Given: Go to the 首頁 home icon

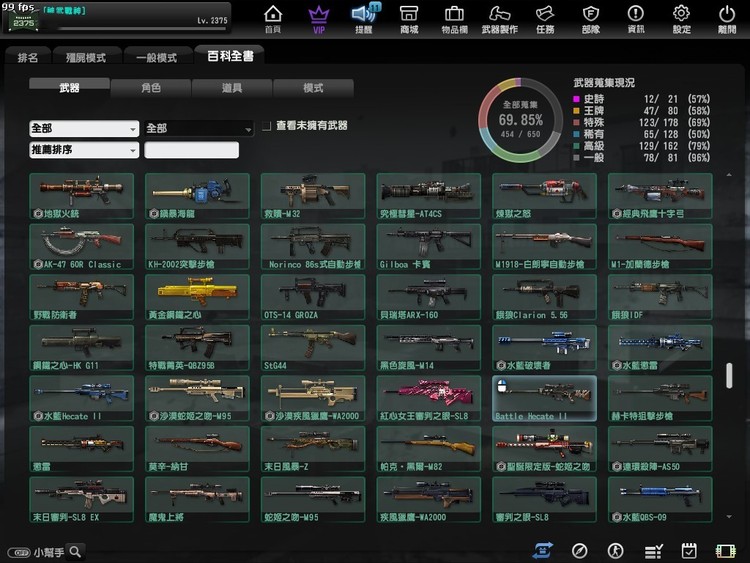Looking at the screenshot, I should click(273, 18).
